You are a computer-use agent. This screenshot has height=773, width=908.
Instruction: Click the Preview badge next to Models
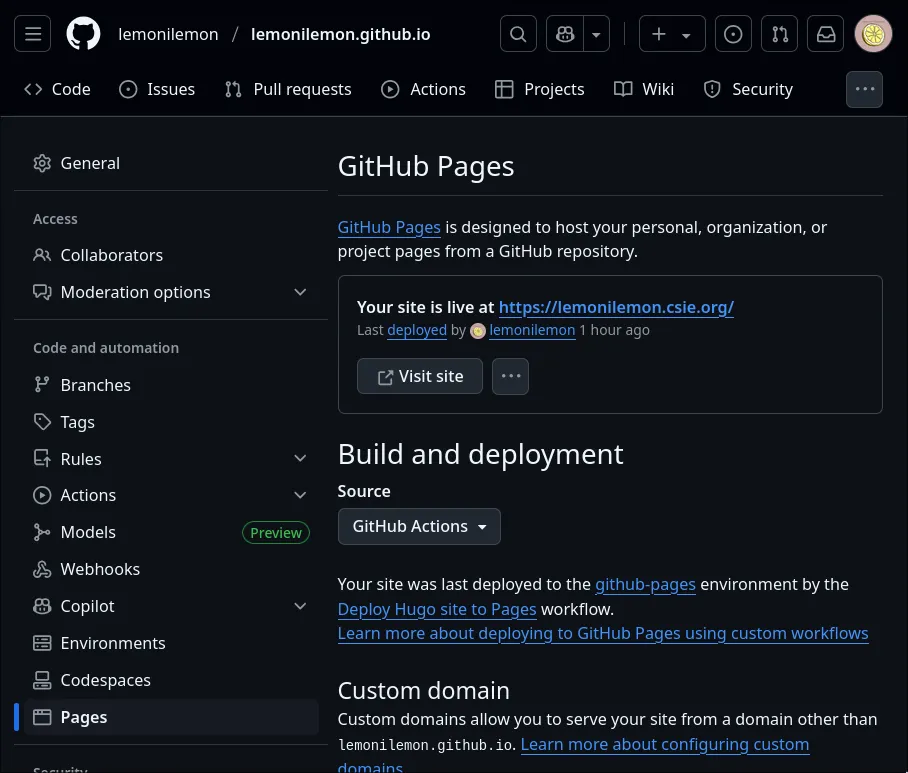(x=276, y=533)
